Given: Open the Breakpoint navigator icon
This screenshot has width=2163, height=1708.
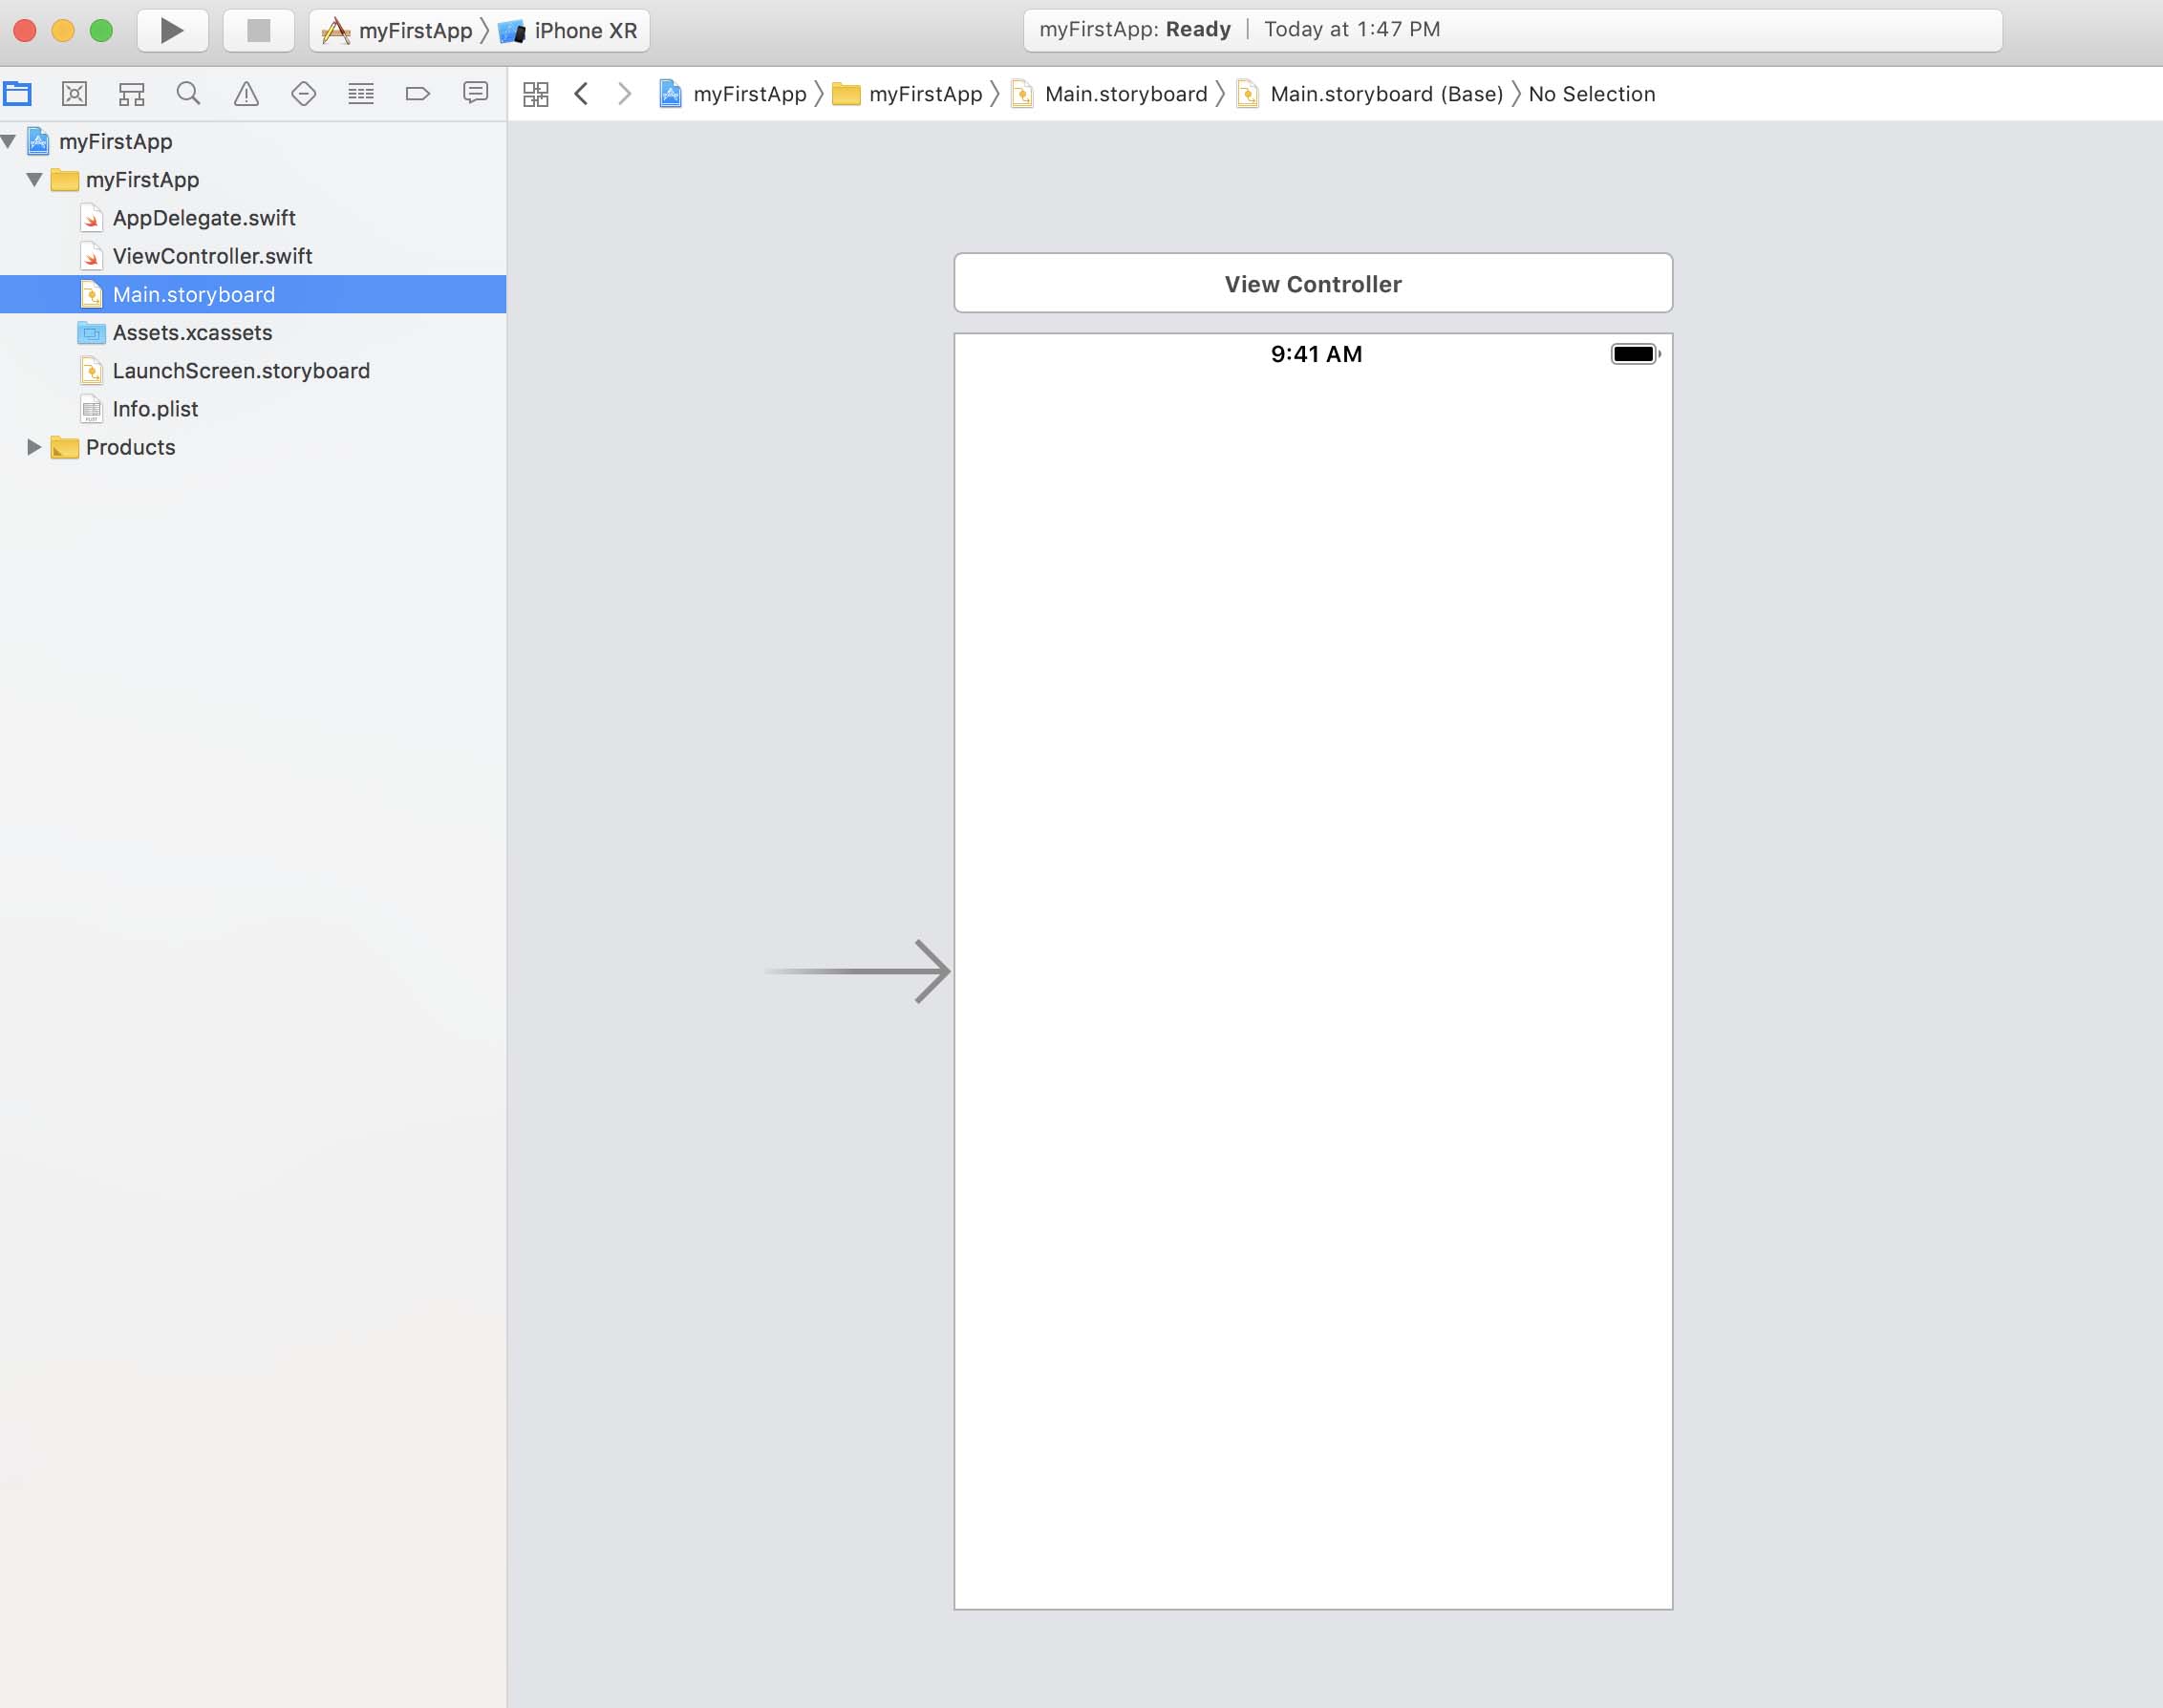Looking at the screenshot, I should point(418,94).
